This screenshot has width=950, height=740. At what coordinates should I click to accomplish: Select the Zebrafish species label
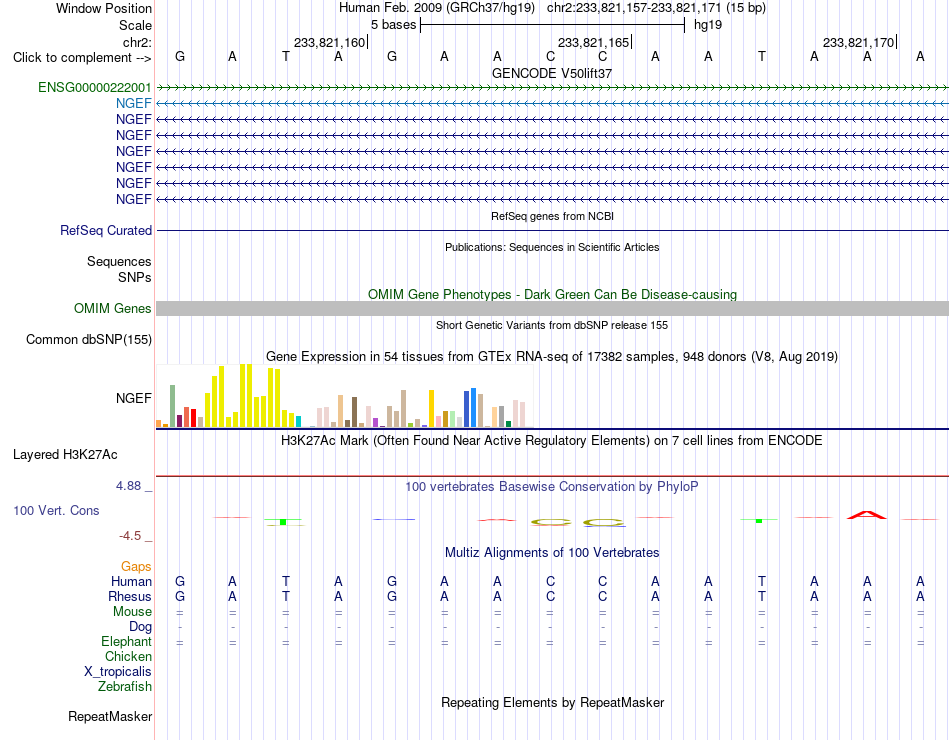coord(125,687)
